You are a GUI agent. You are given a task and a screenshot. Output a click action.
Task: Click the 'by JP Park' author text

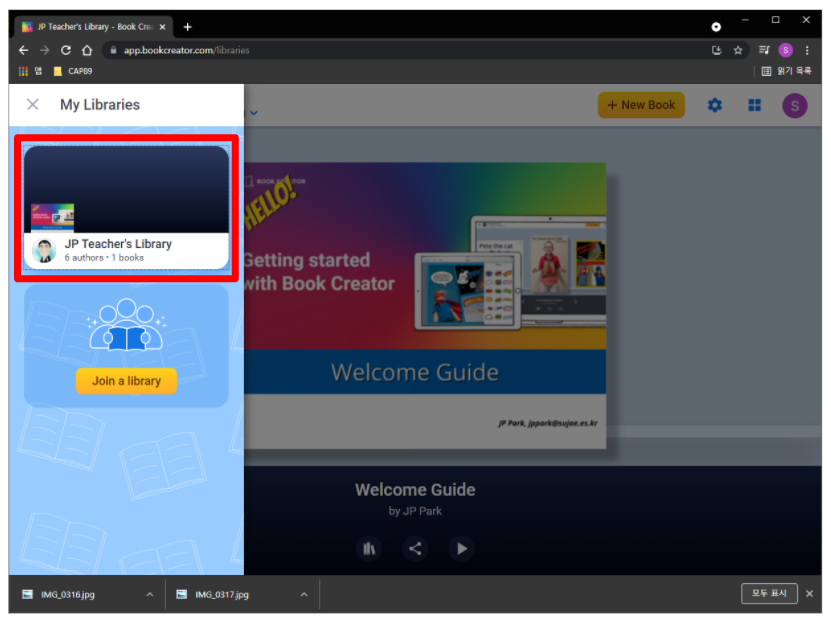pyautogui.click(x=415, y=511)
